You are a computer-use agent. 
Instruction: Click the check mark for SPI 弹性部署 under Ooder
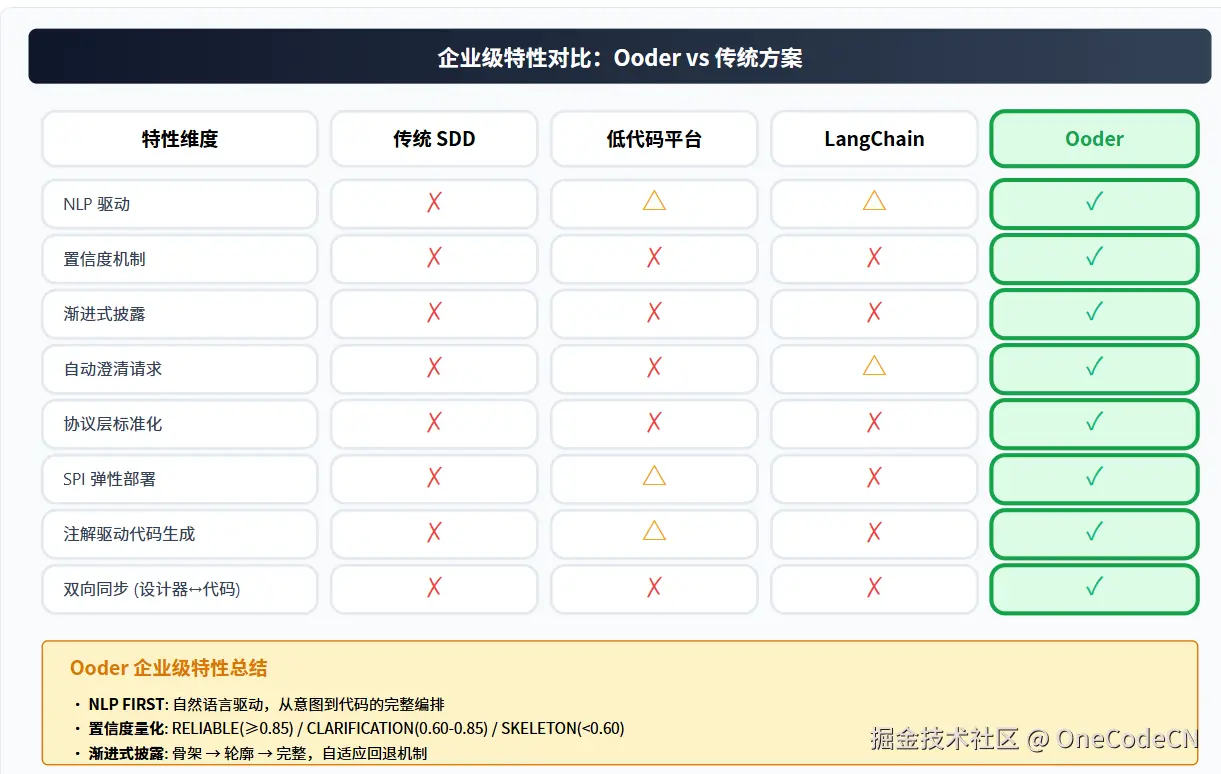click(1094, 477)
